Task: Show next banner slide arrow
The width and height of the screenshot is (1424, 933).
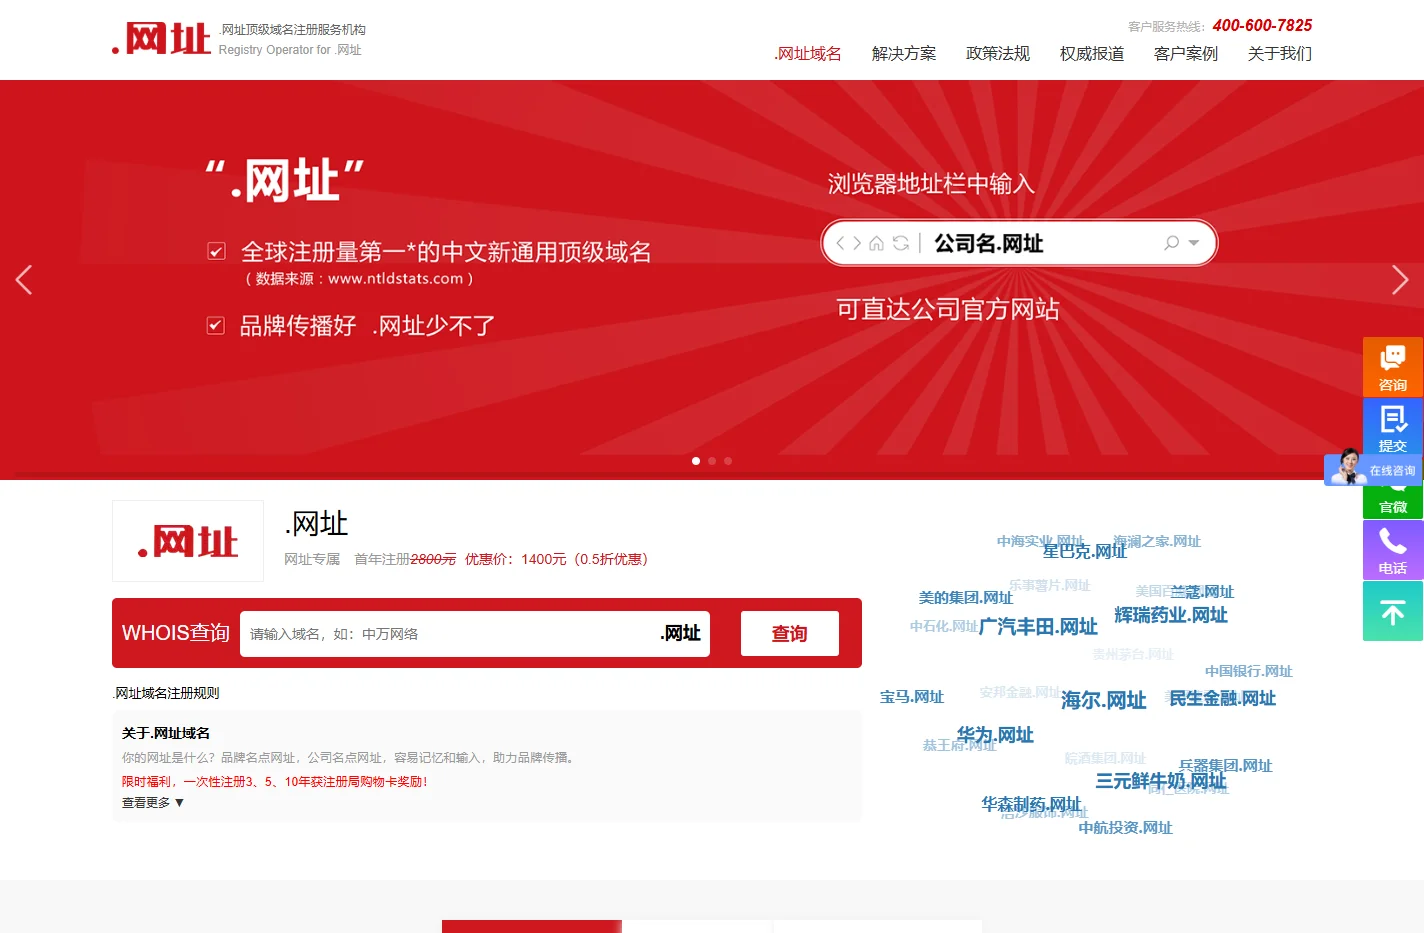Action: pyautogui.click(x=1400, y=280)
